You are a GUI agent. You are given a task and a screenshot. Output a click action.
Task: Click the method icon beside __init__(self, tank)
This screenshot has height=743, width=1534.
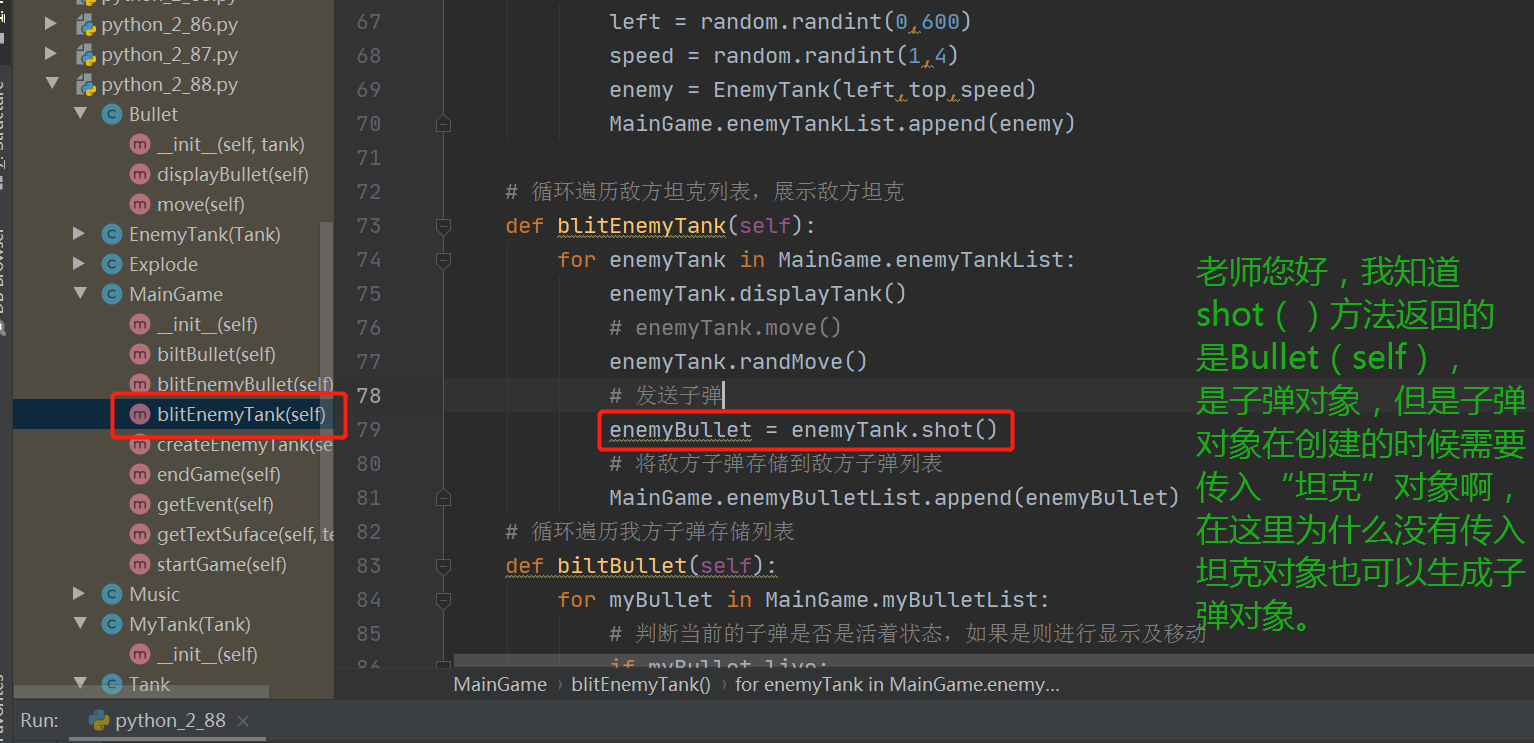(x=141, y=145)
